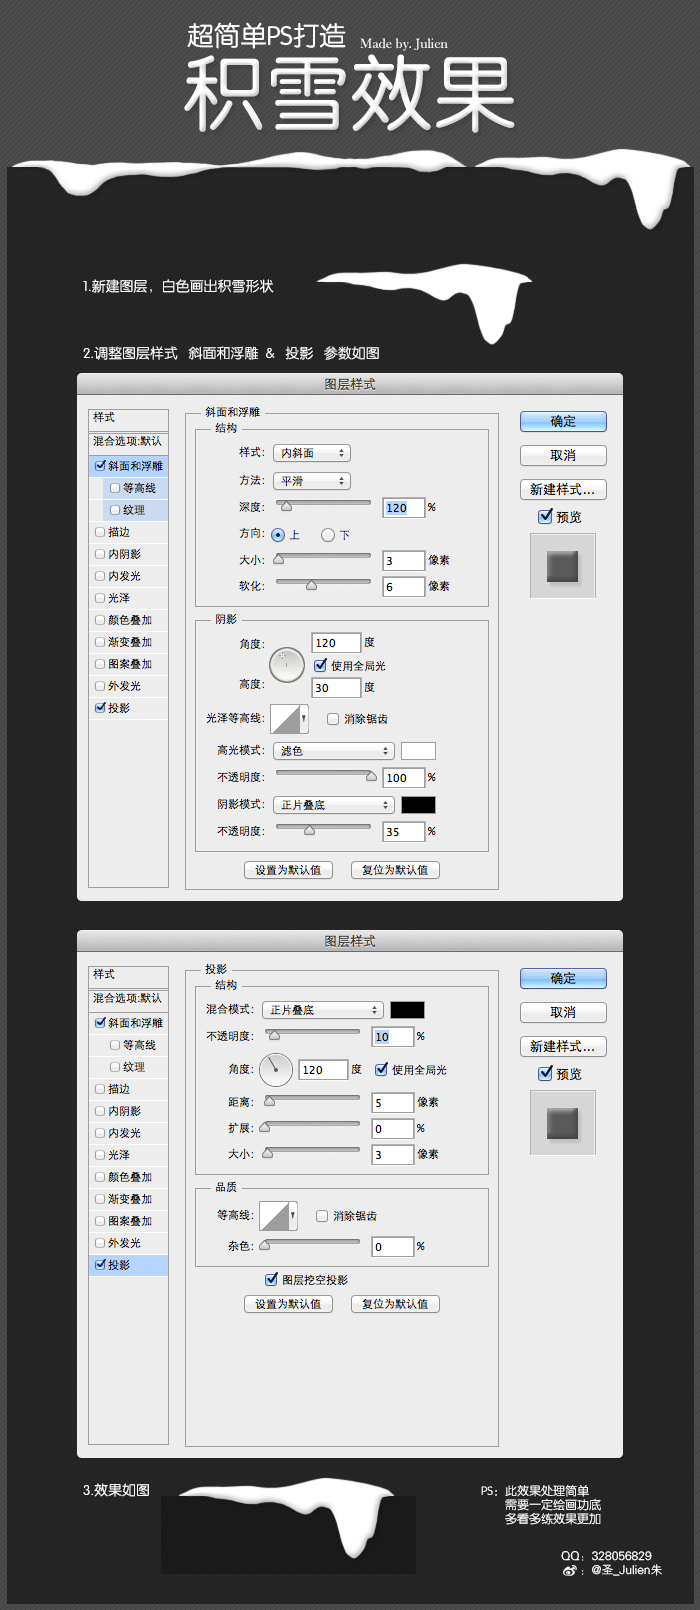This screenshot has height=1610, width=700.
Task: Click 设置为默认值 in the bevel dialog
Action: coord(288,870)
